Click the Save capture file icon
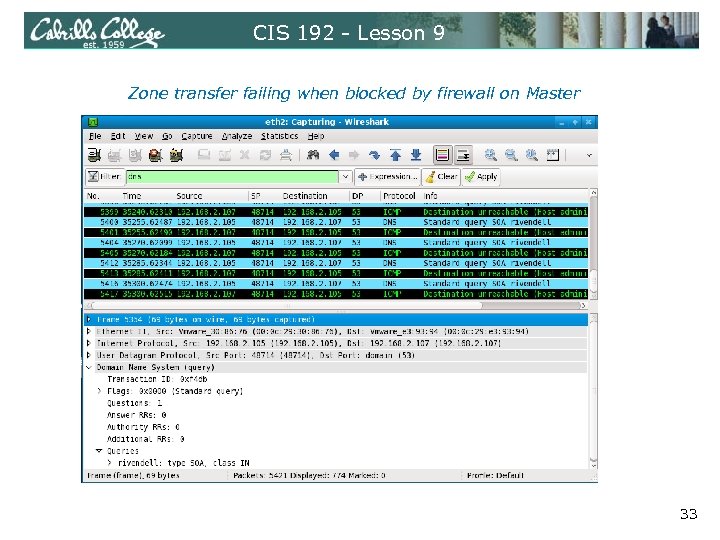Screen dimensions: 720x540 (x=225, y=155)
